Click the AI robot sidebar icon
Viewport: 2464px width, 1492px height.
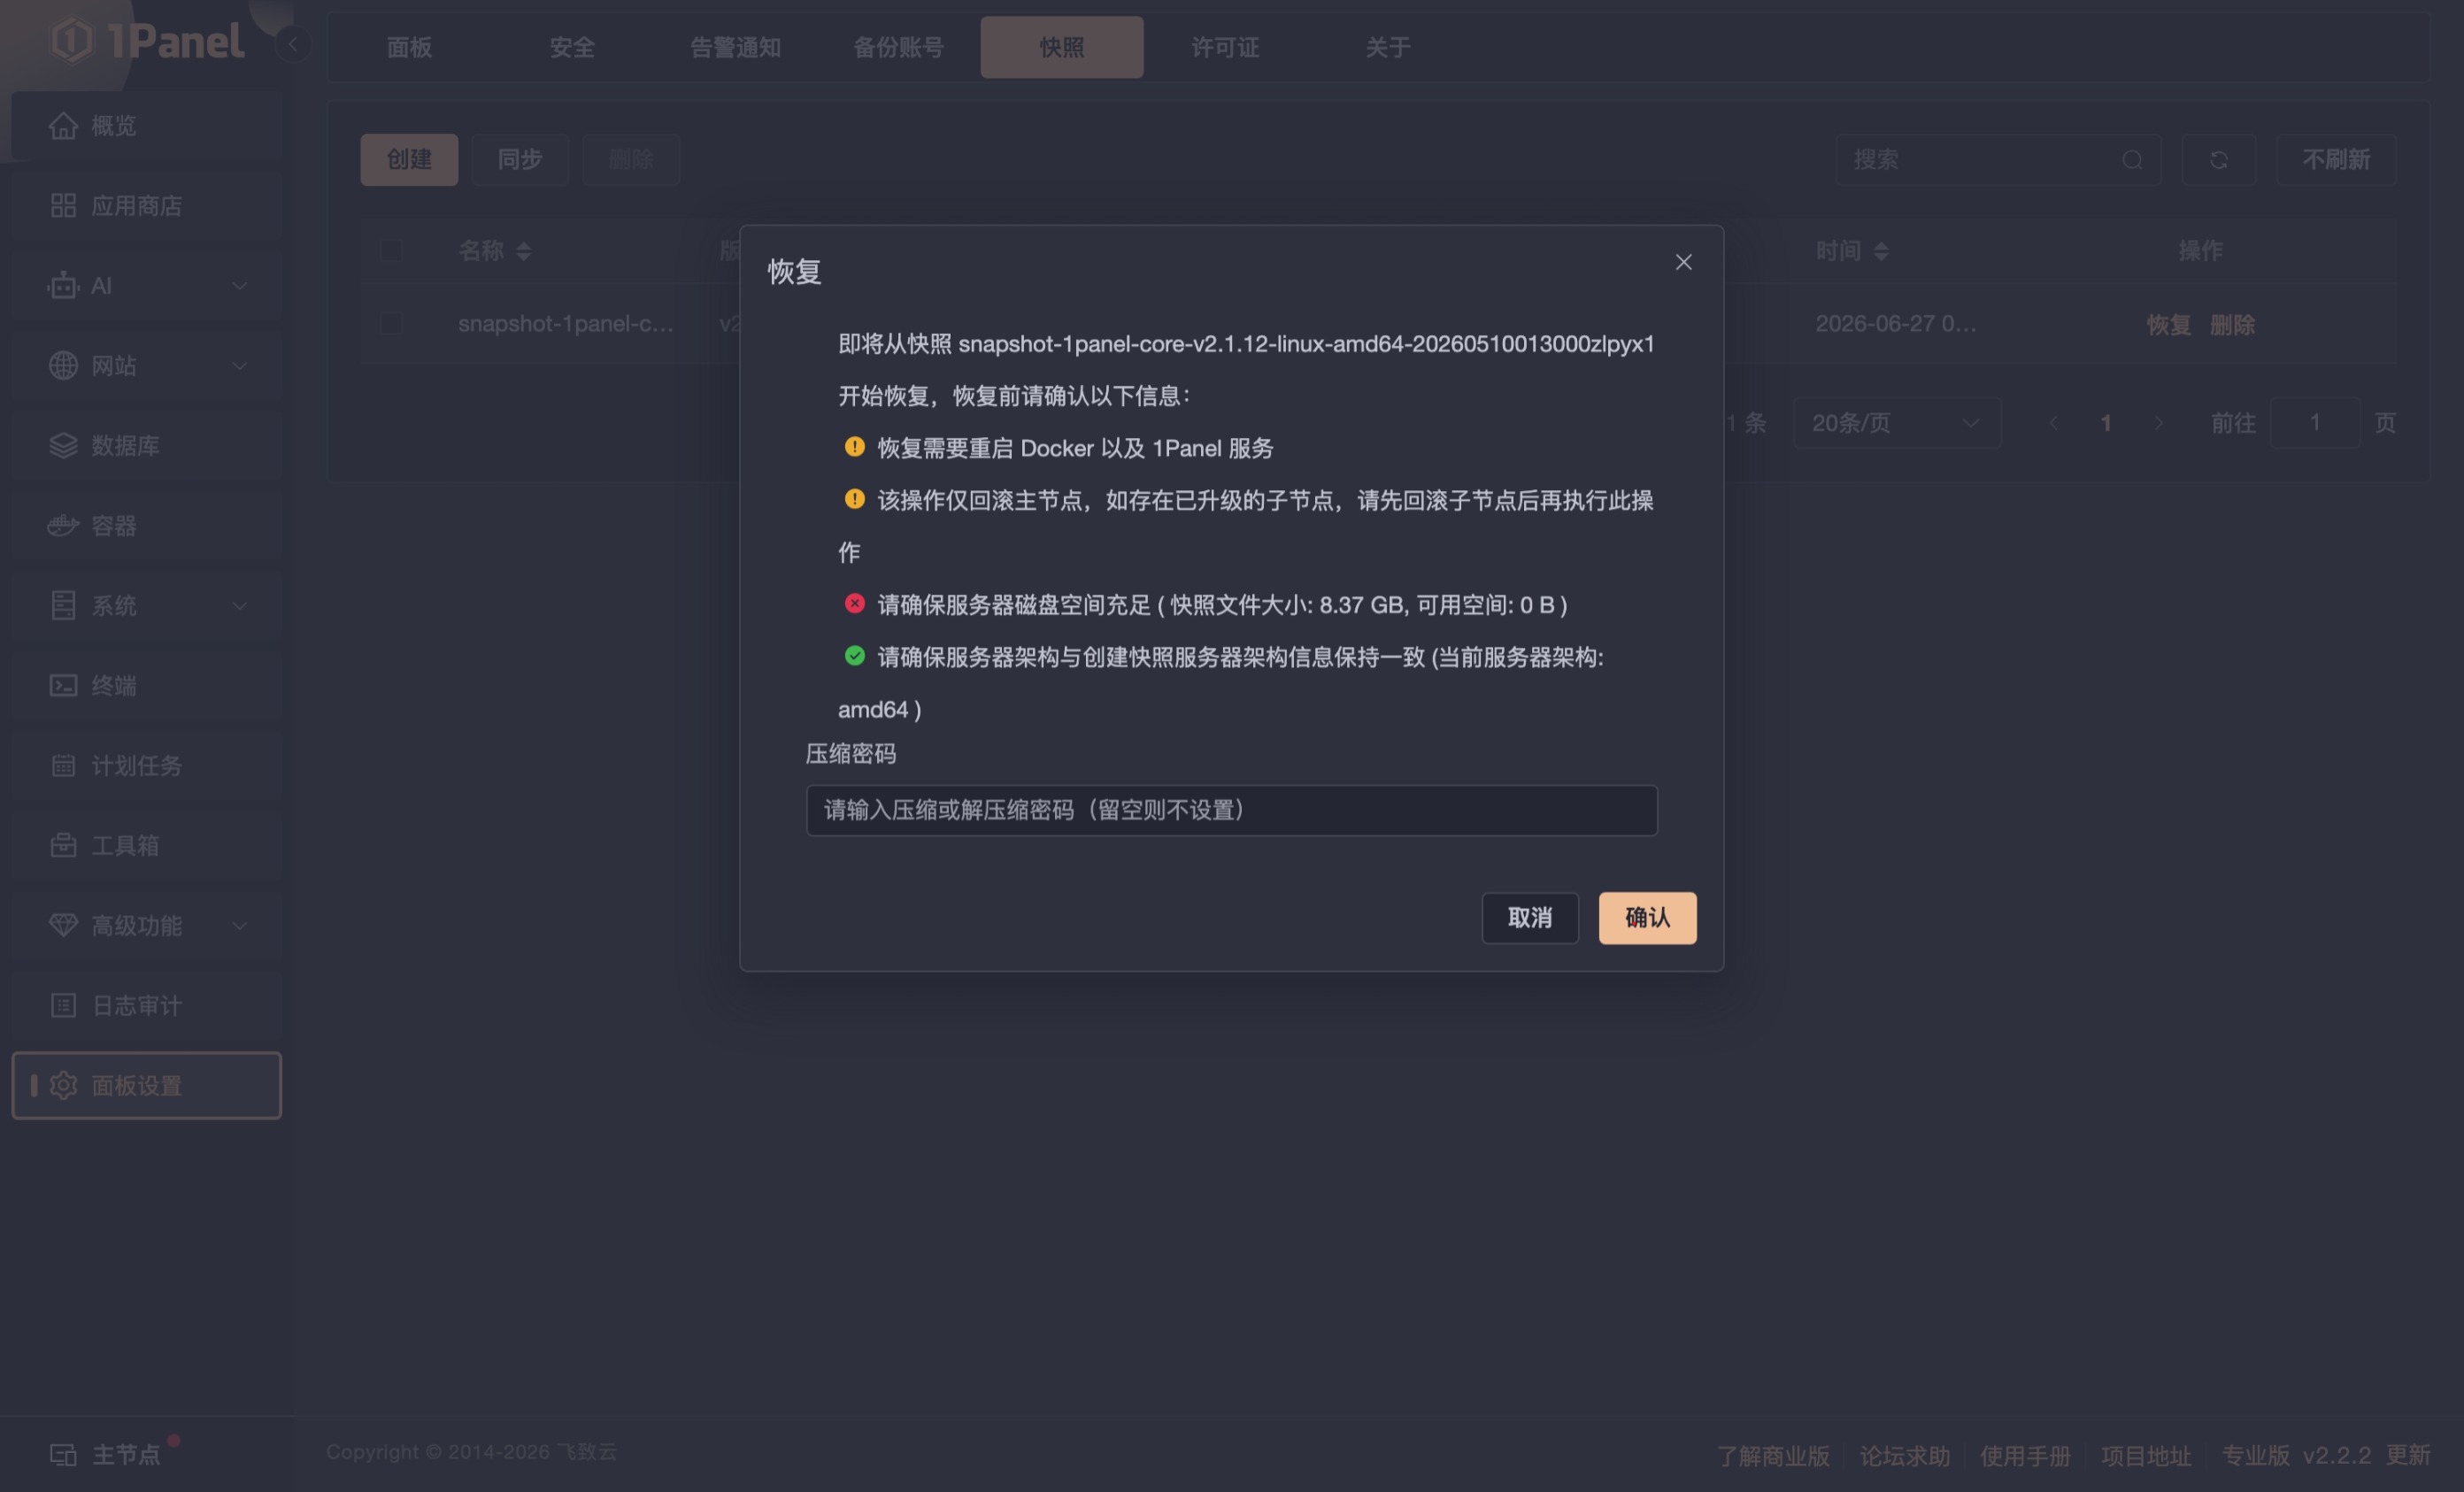coord(63,286)
